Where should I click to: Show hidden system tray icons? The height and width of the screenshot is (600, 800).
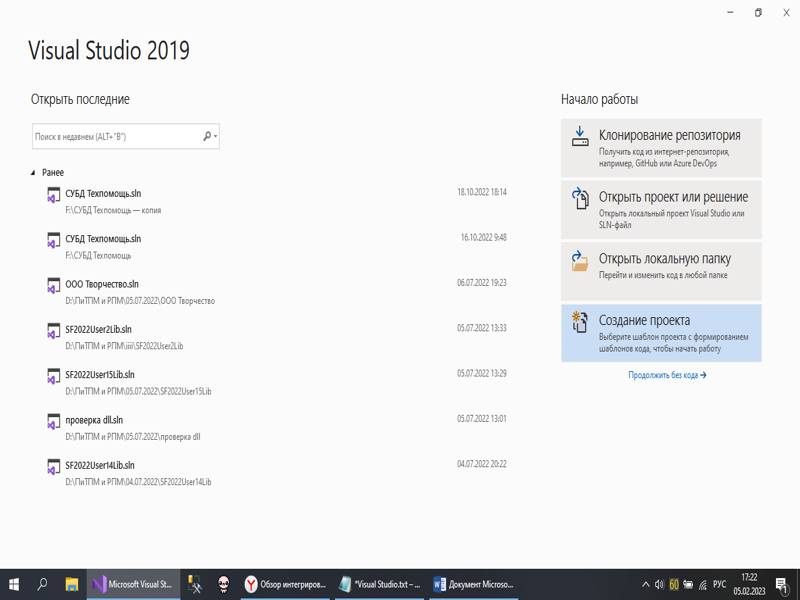point(644,584)
